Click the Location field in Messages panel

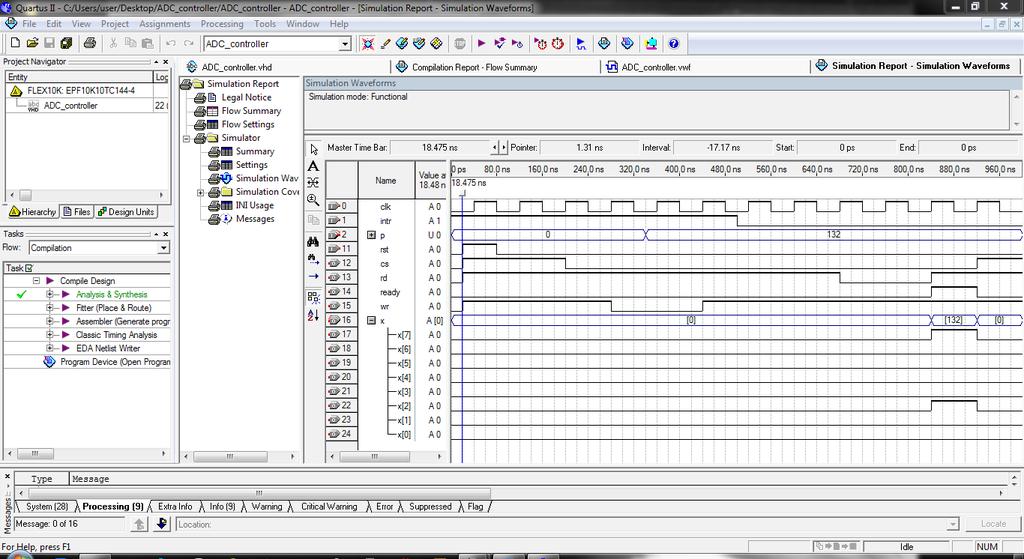568,524
